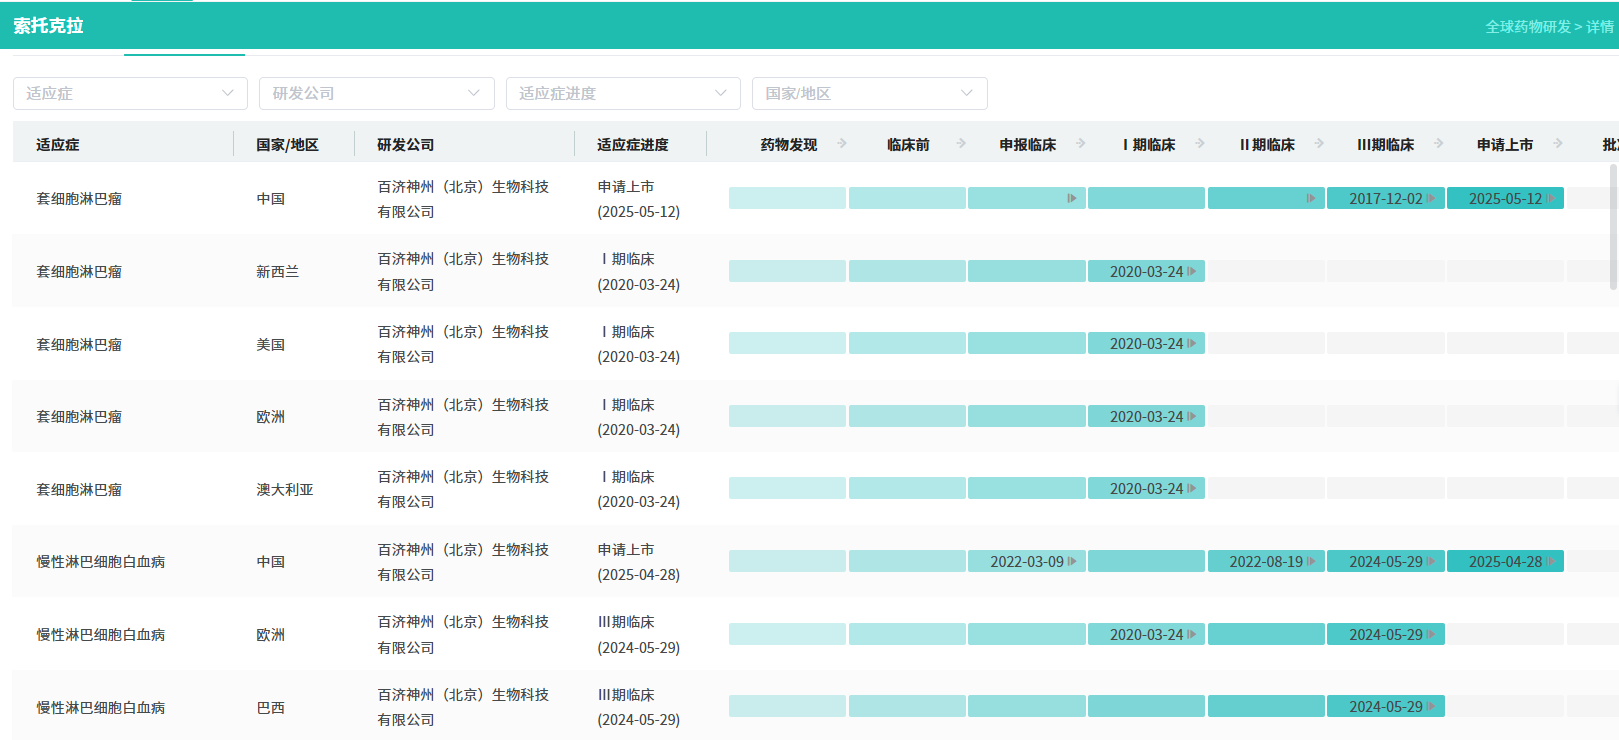Click arrow icon after 申报临床 header
This screenshot has height=740, width=1619.
[x=1081, y=144]
